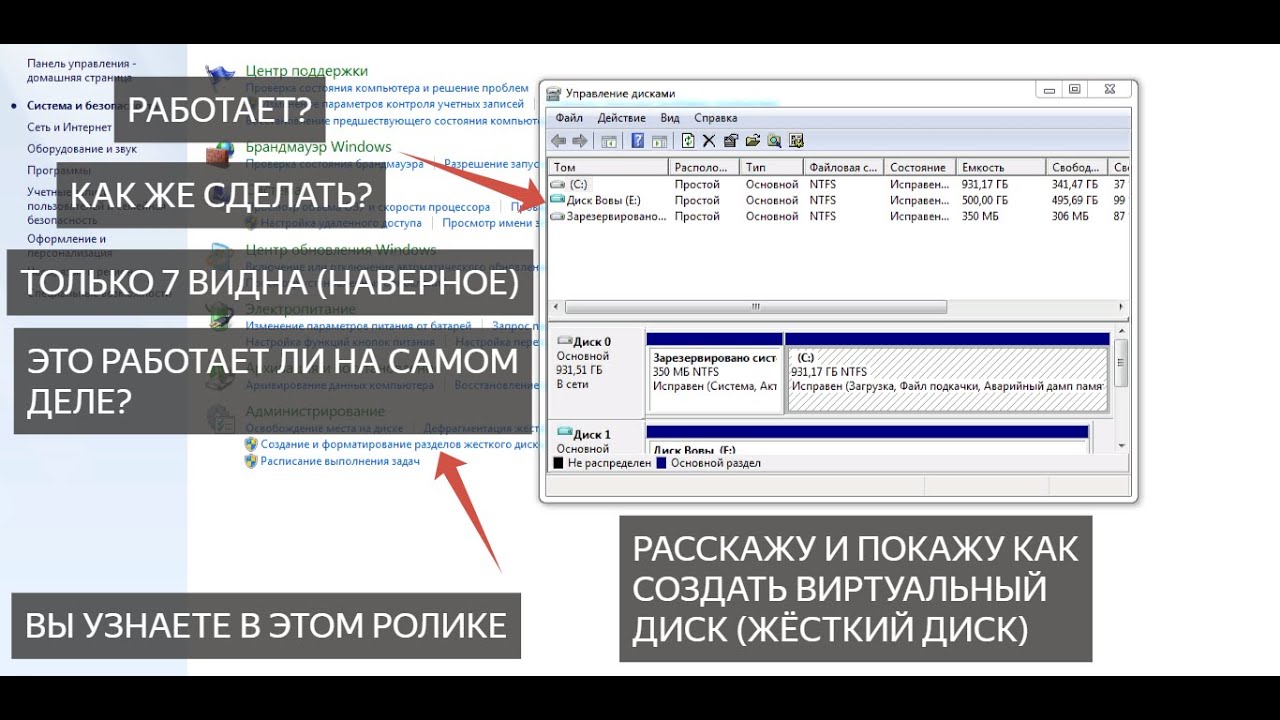The width and height of the screenshot is (1280, 720).
Task: Click the vertical scrollbar thumb in disk pane
Action: 1122,362
